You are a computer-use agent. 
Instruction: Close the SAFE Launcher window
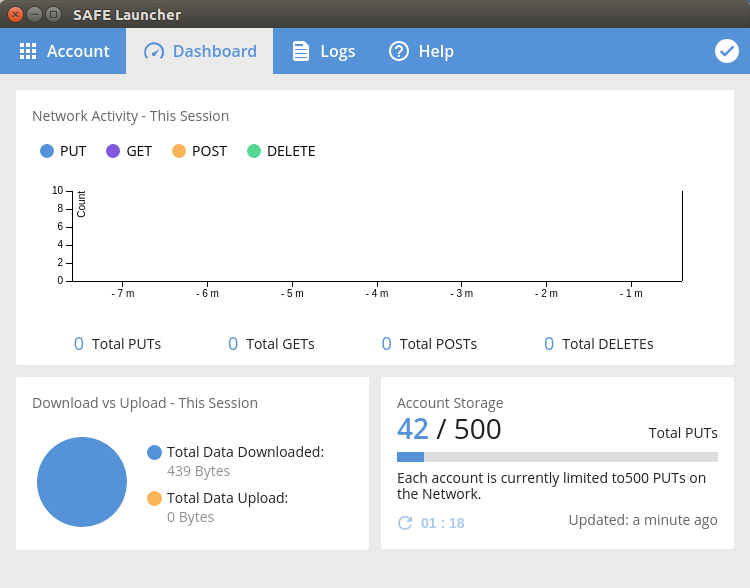pyautogui.click(x=15, y=14)
